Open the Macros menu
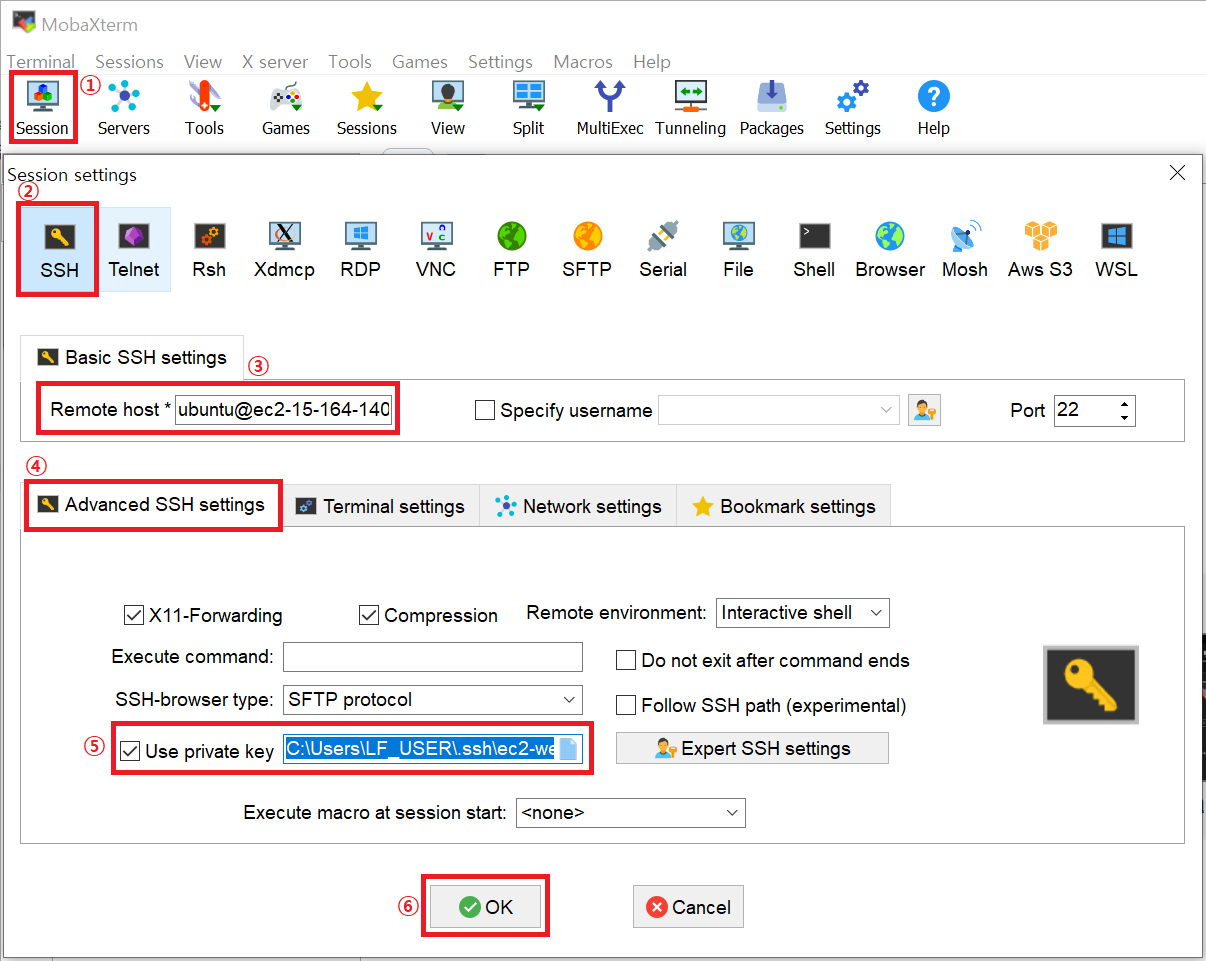This screenshot has width=1206, height=961. point(583,62)
